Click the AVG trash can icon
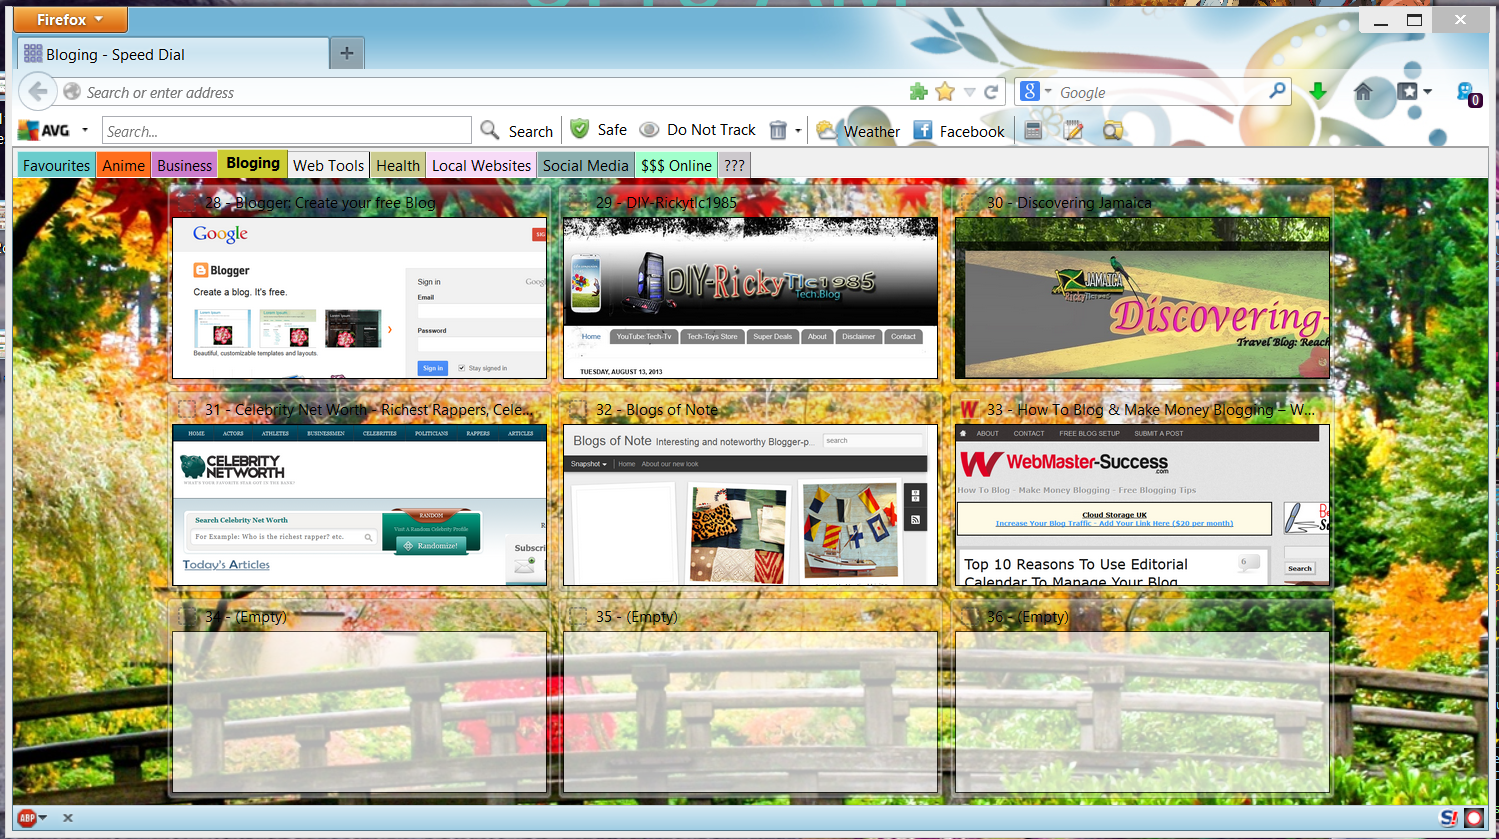 (x=778, y=130)
